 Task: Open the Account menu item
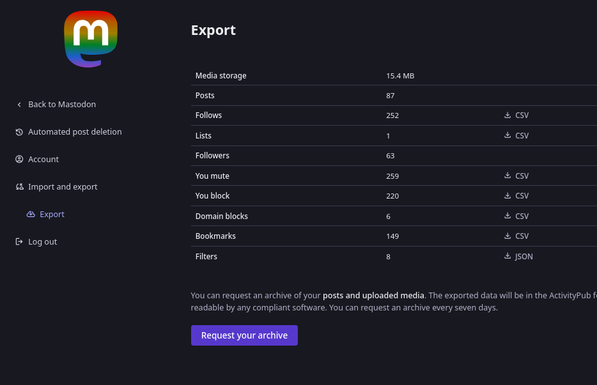pyautogui.click(x=37, y=159)
